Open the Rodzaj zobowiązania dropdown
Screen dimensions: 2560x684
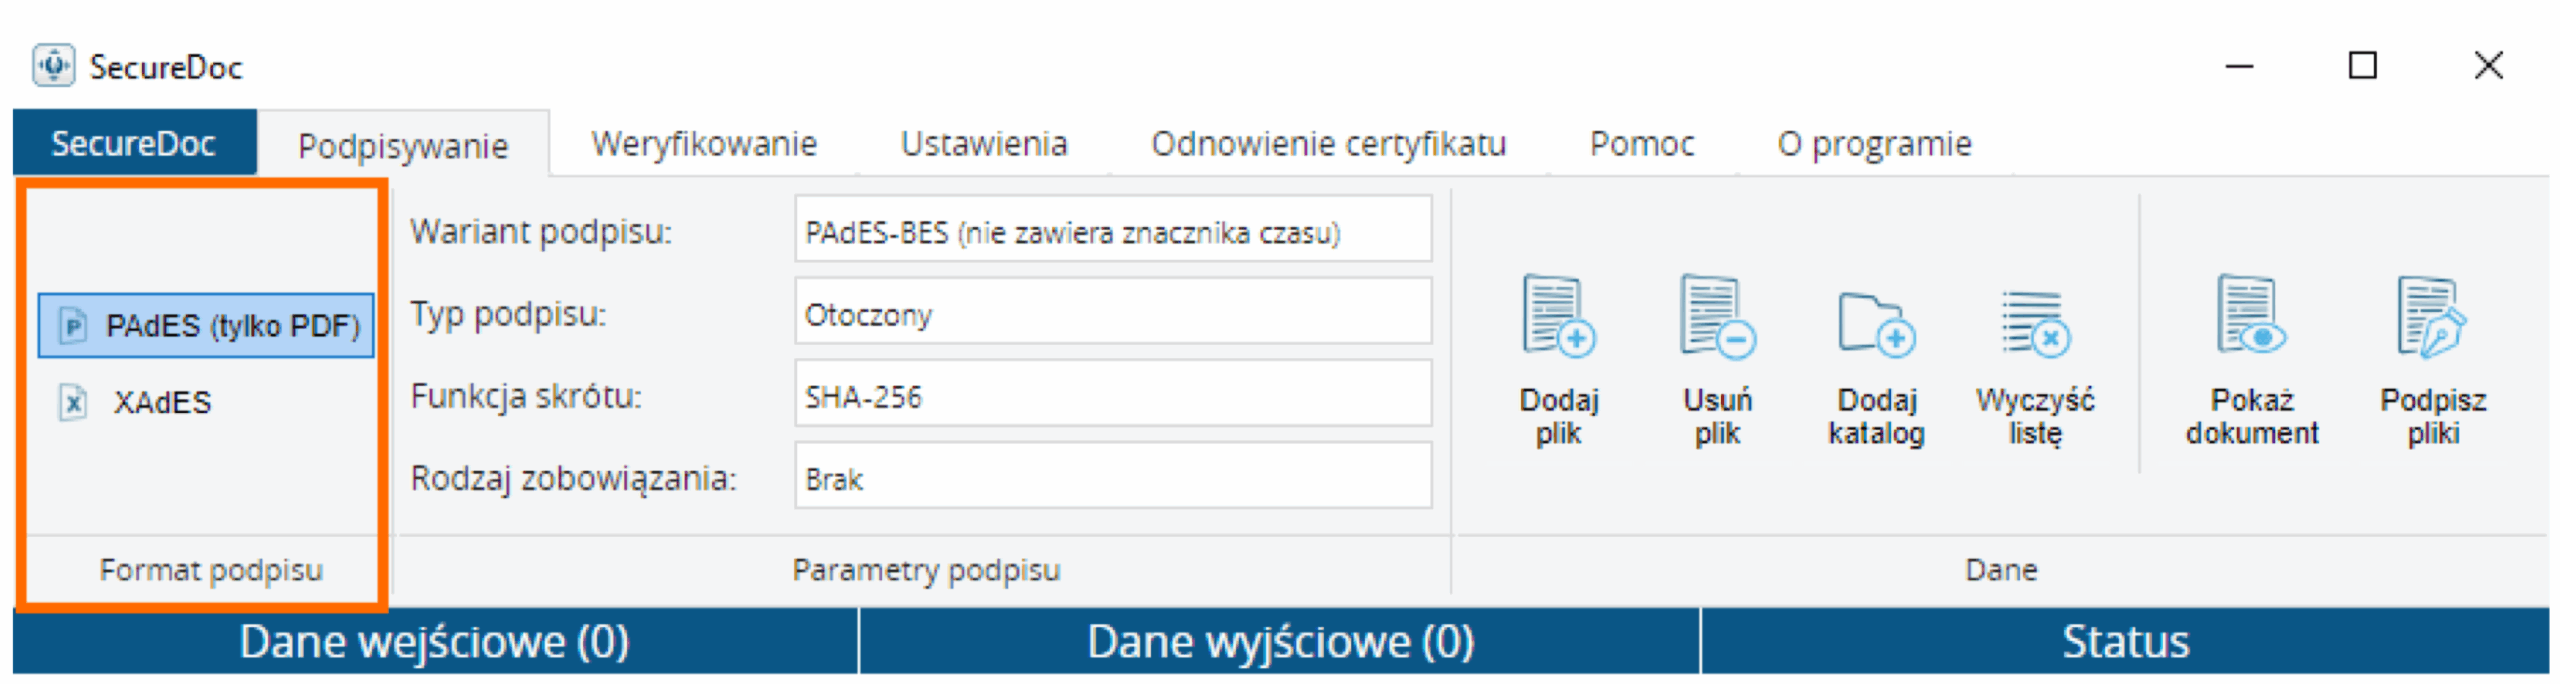click(1112, 478)
